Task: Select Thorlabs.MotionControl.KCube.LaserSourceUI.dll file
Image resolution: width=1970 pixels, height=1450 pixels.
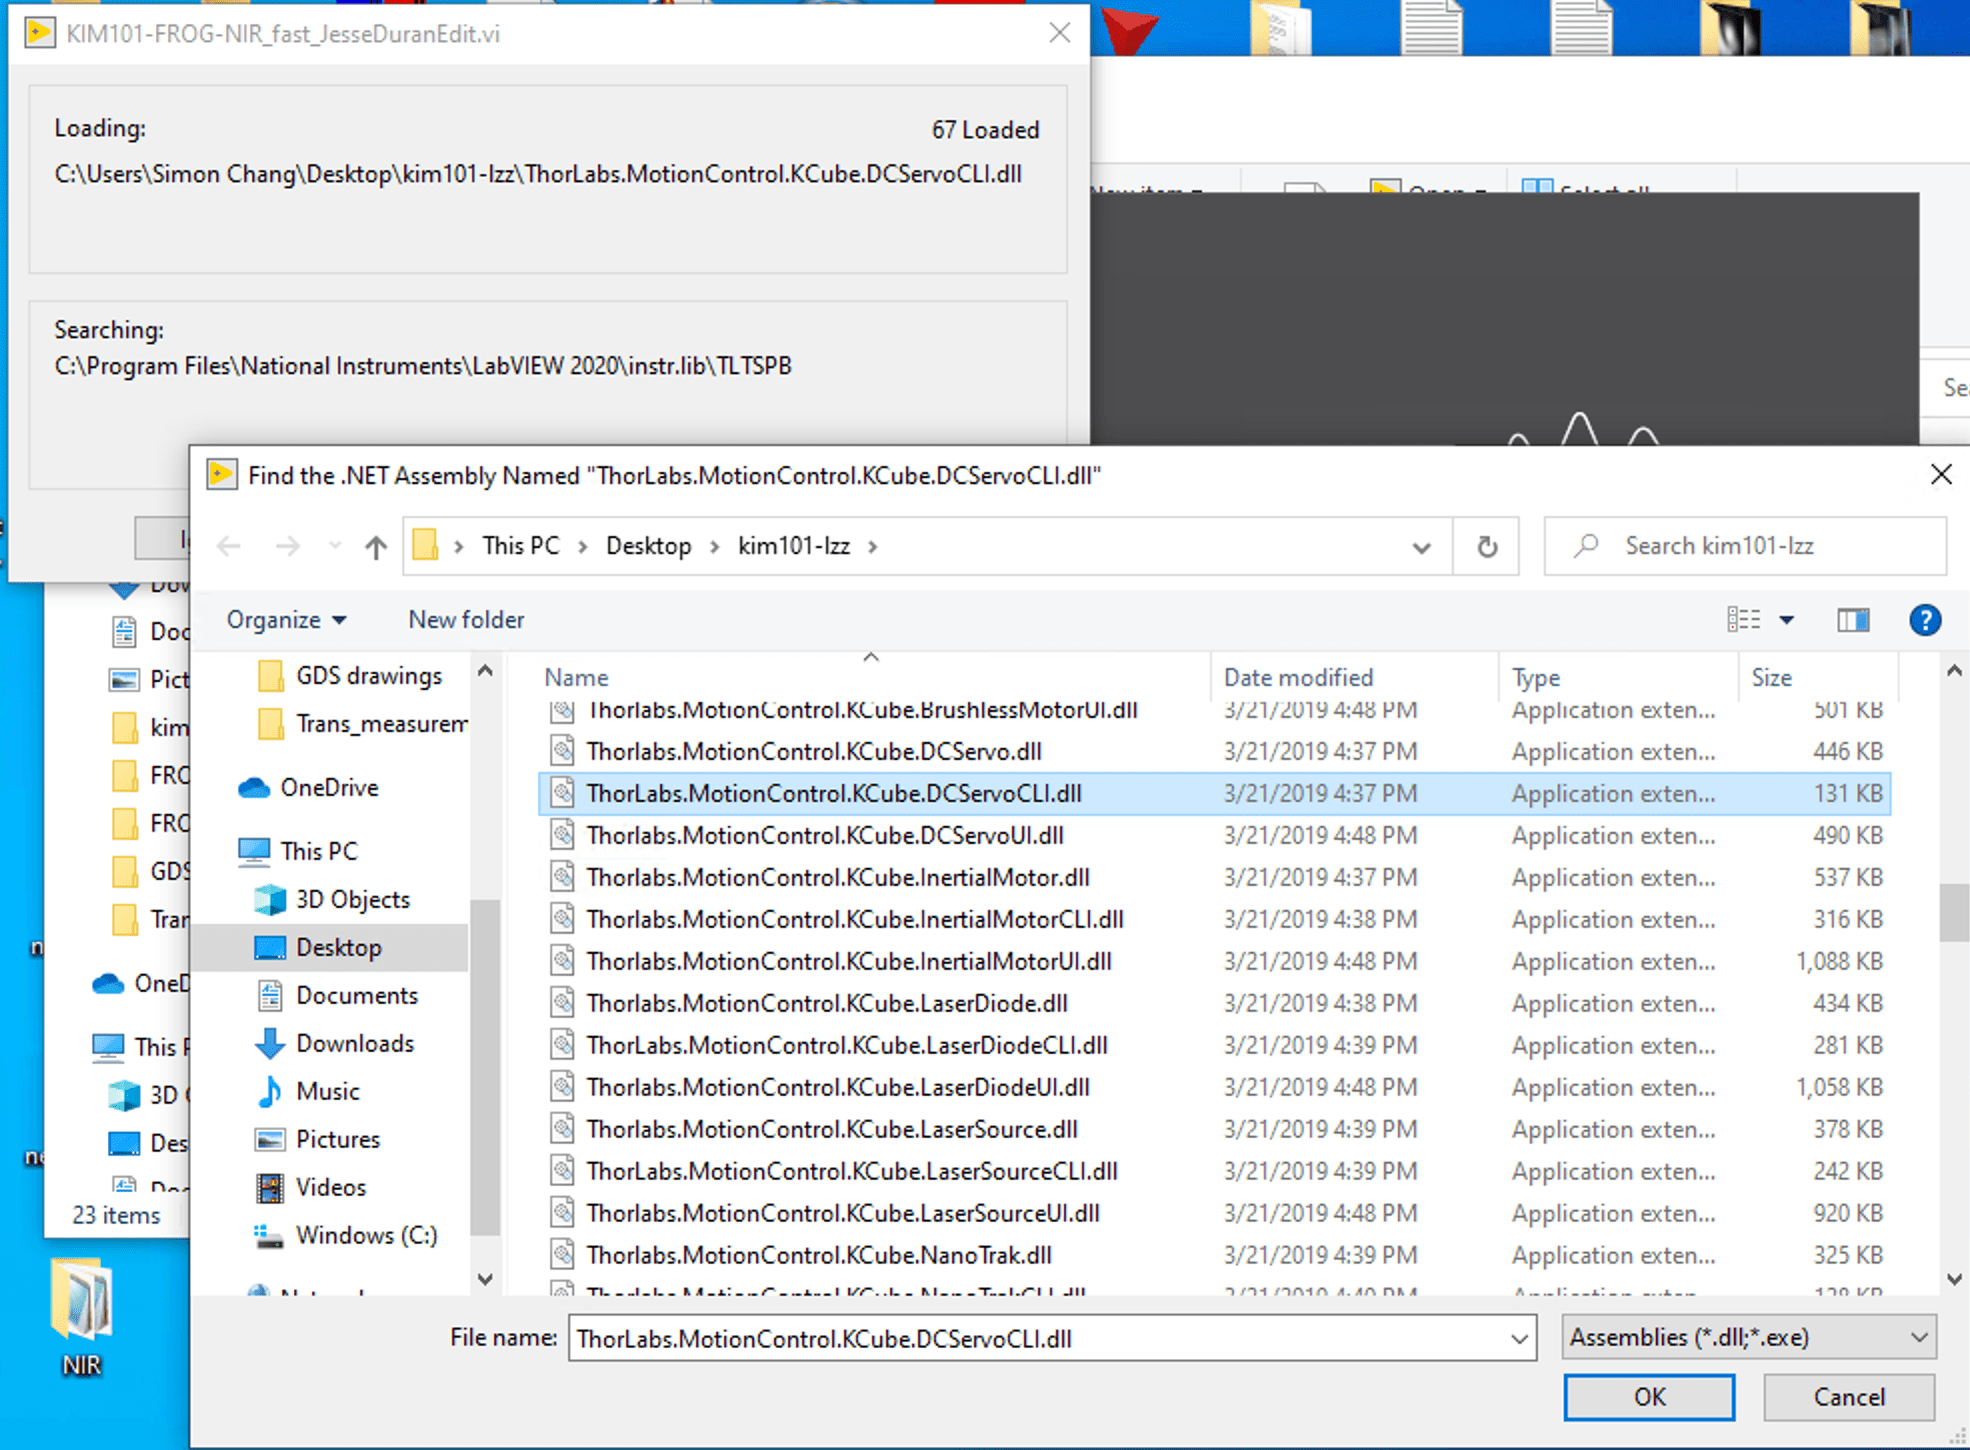Action: coord(1214,1213)
